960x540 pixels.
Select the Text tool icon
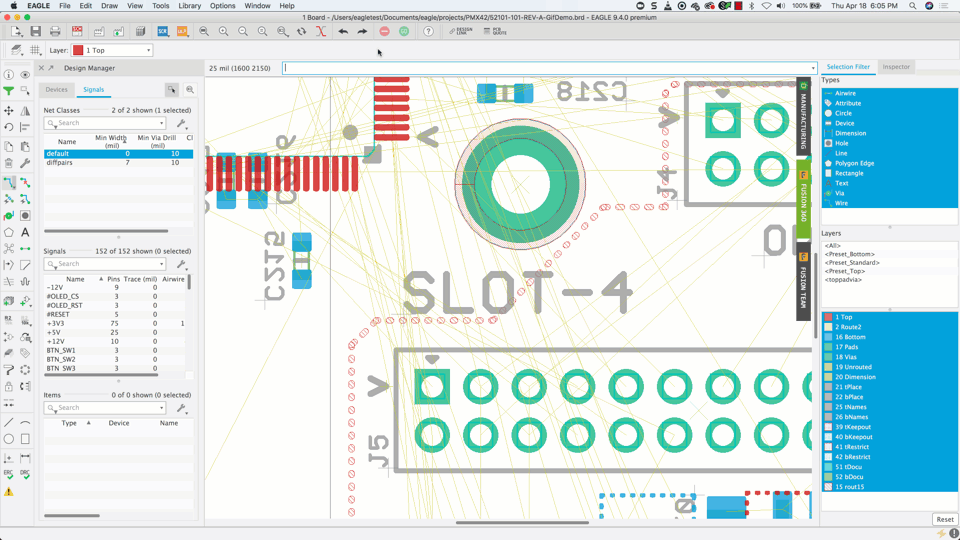point(25,232)
